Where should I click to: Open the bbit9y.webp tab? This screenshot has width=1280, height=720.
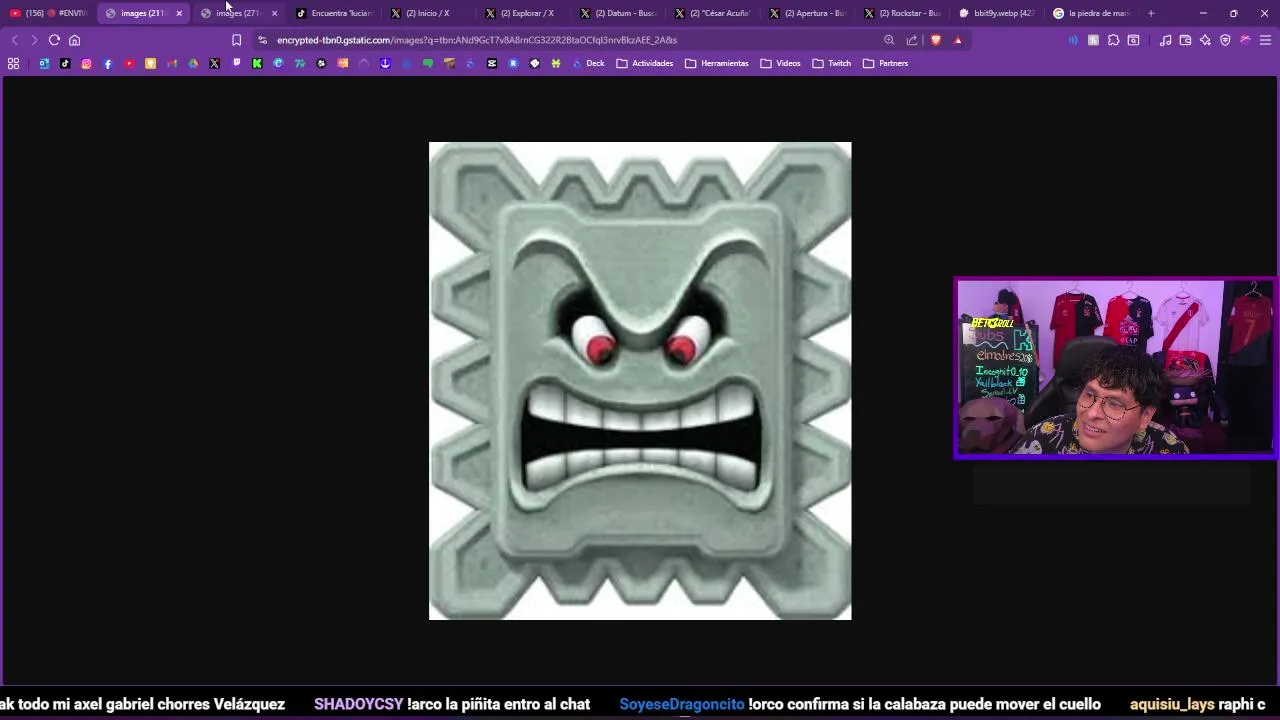click(998, 13)
